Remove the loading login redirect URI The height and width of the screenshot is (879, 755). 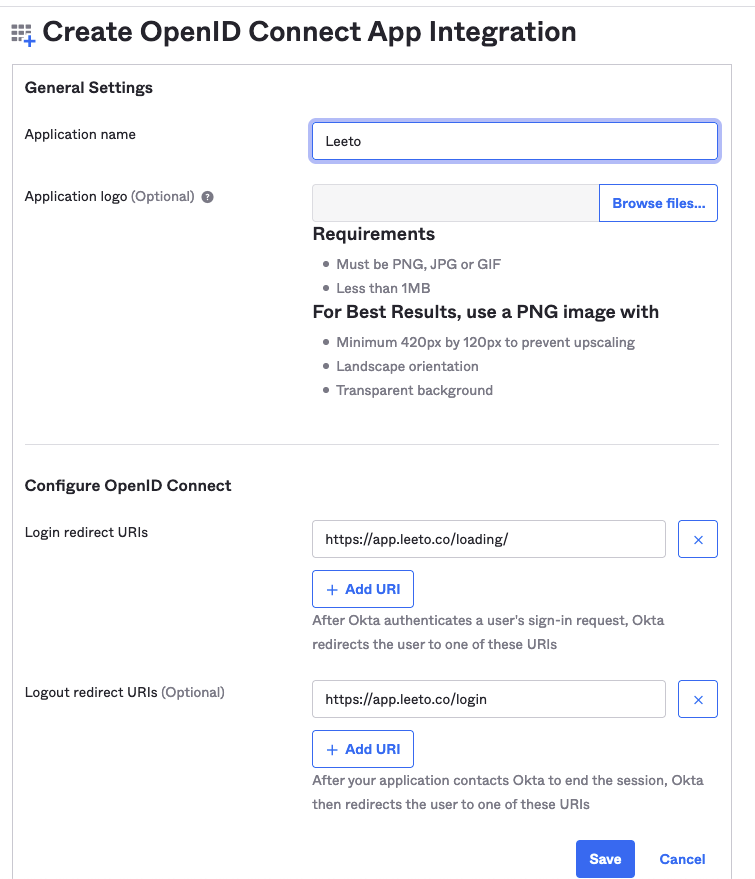(x=697, y=539)
